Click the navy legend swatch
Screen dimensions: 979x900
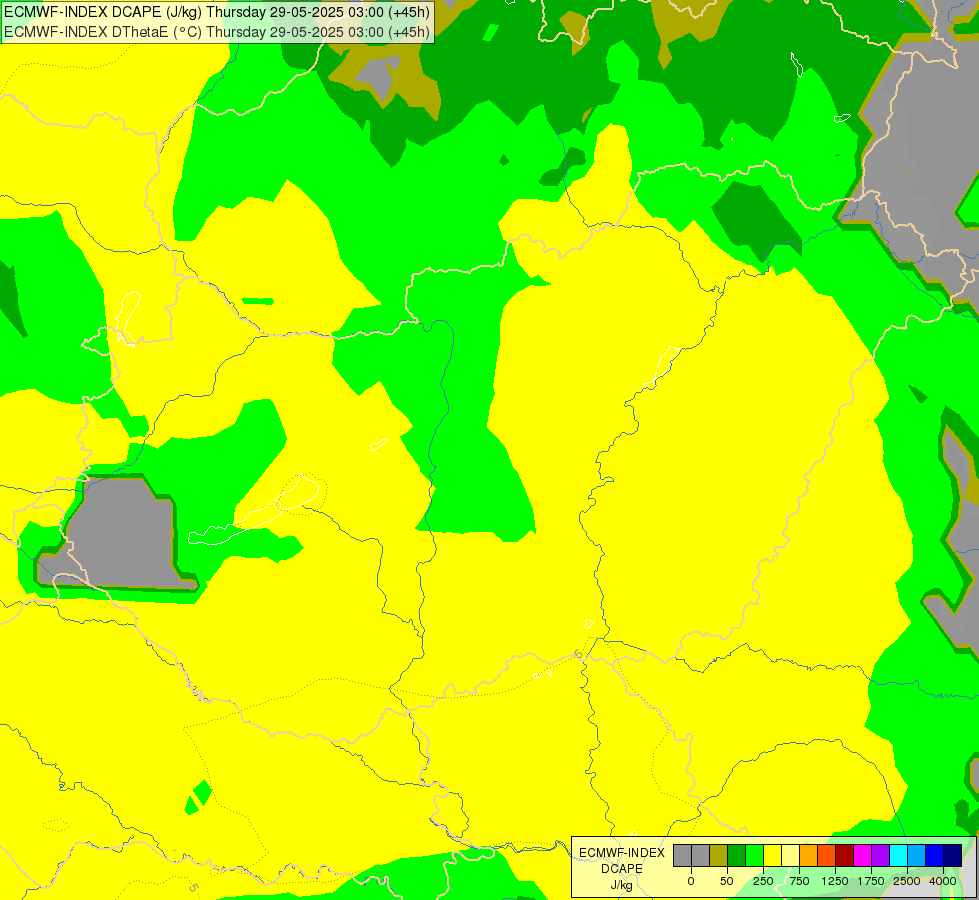[x=953, y=856]
